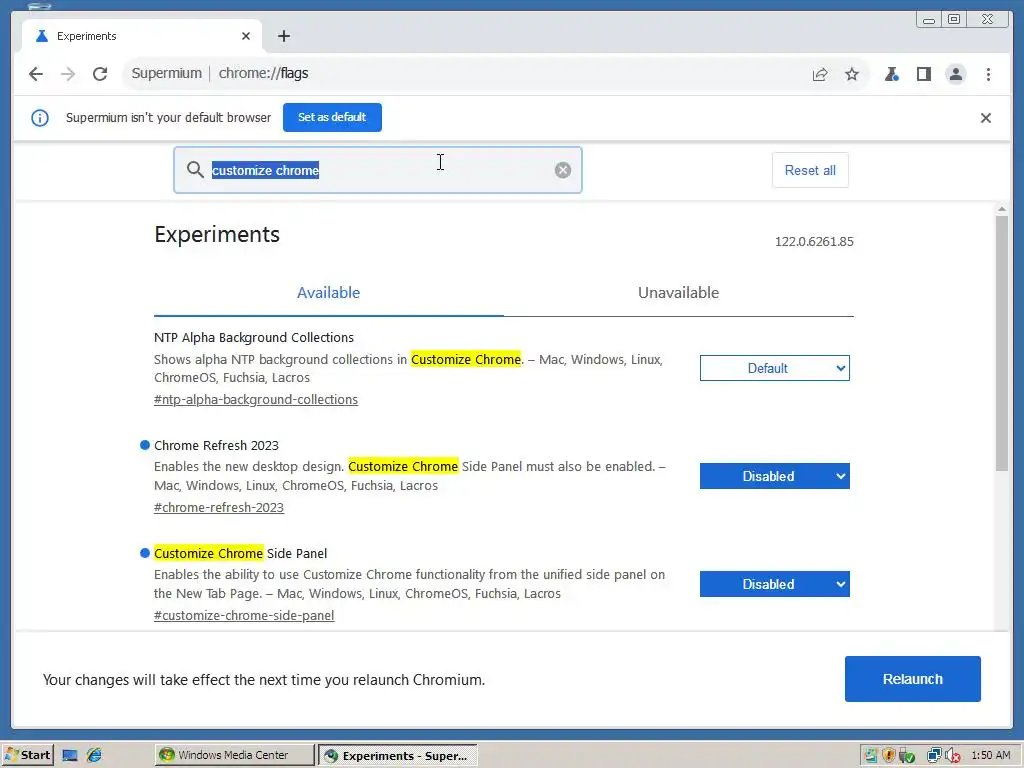
Task: Go back using the browser back arrow
Action: (x=36, y=74)
